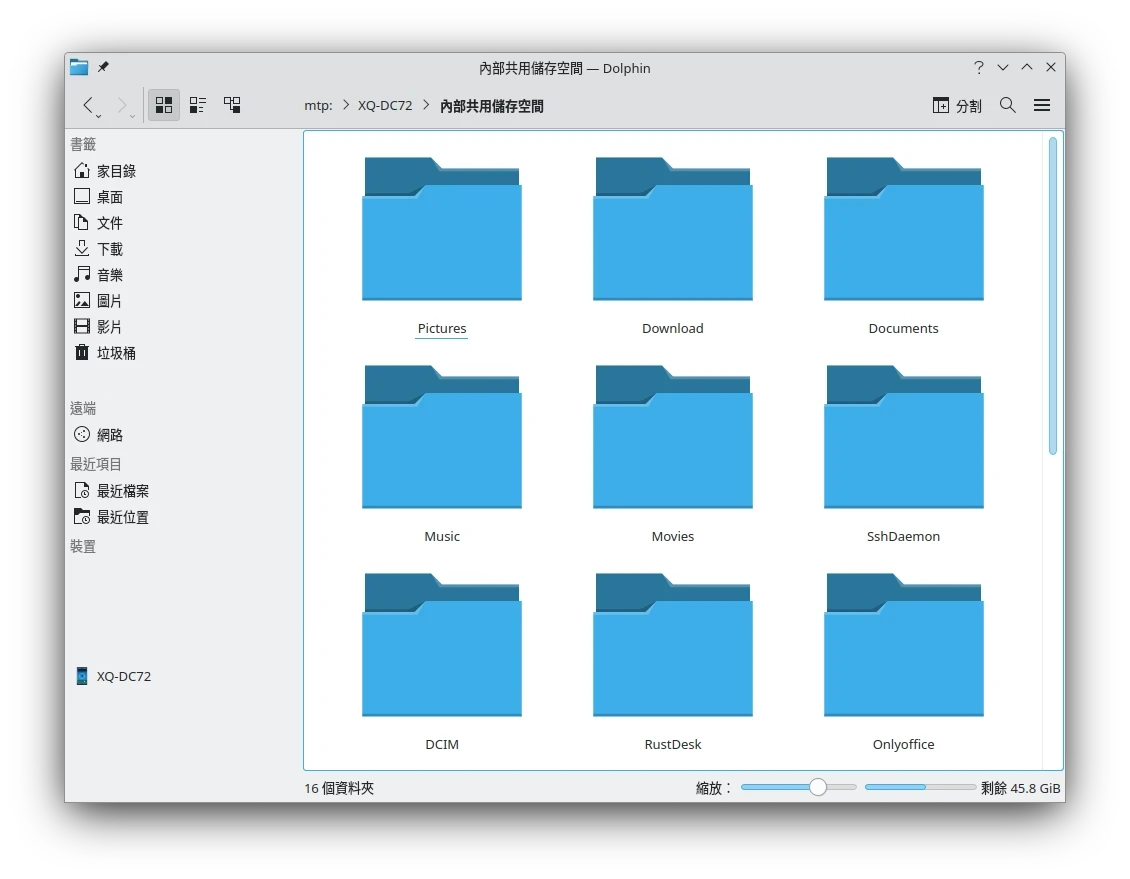1130x879 pixels.
Task: Open the hamburger menu
Action: point(1041,105)
